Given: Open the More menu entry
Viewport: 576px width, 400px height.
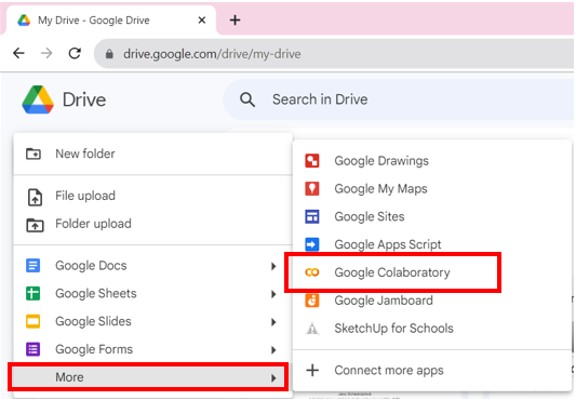Looking at the screenshot, I should (148, 376).
